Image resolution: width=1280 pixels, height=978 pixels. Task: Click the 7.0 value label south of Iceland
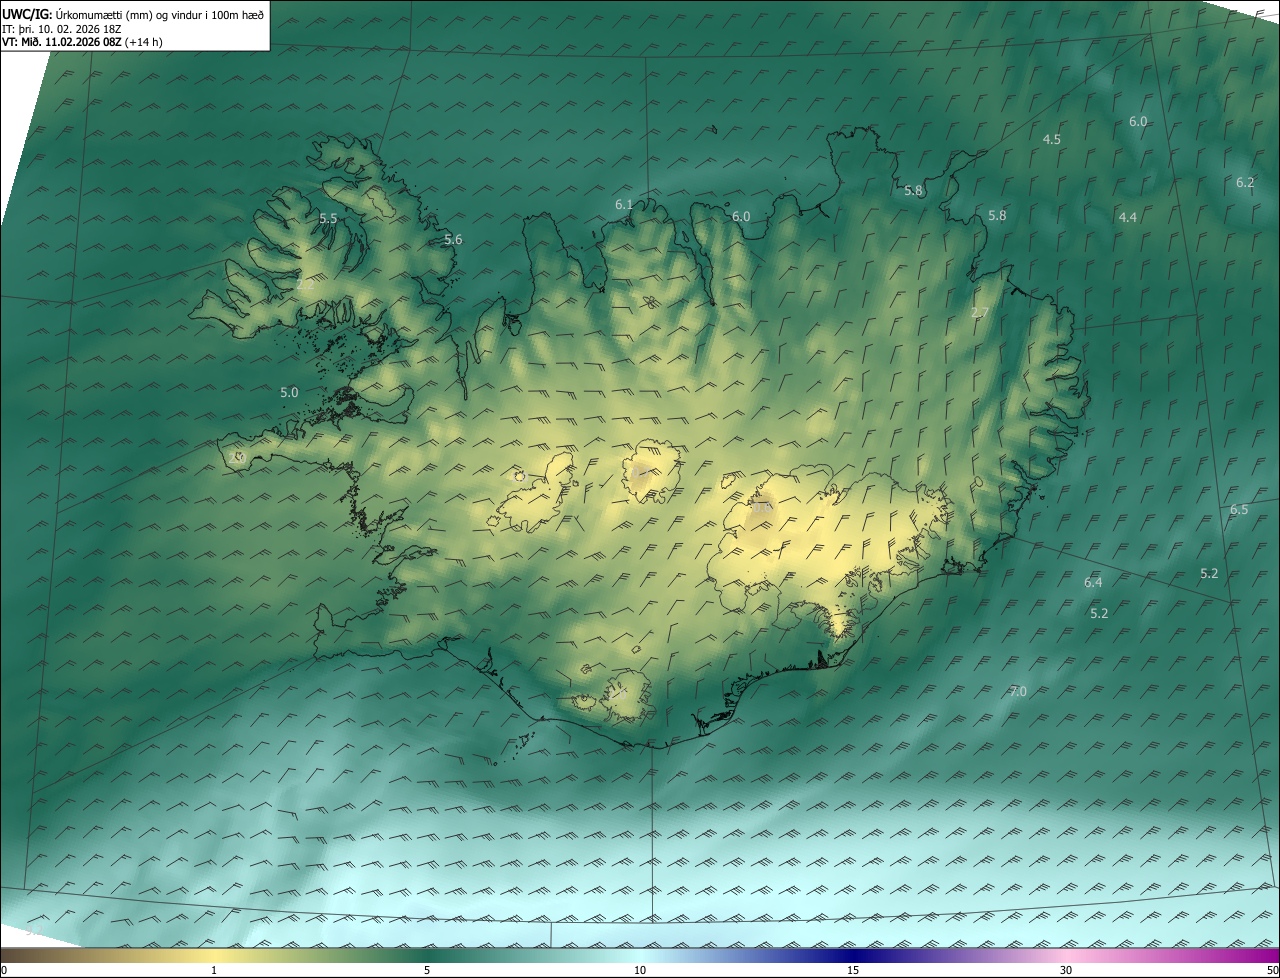(x=1018, y=691)
